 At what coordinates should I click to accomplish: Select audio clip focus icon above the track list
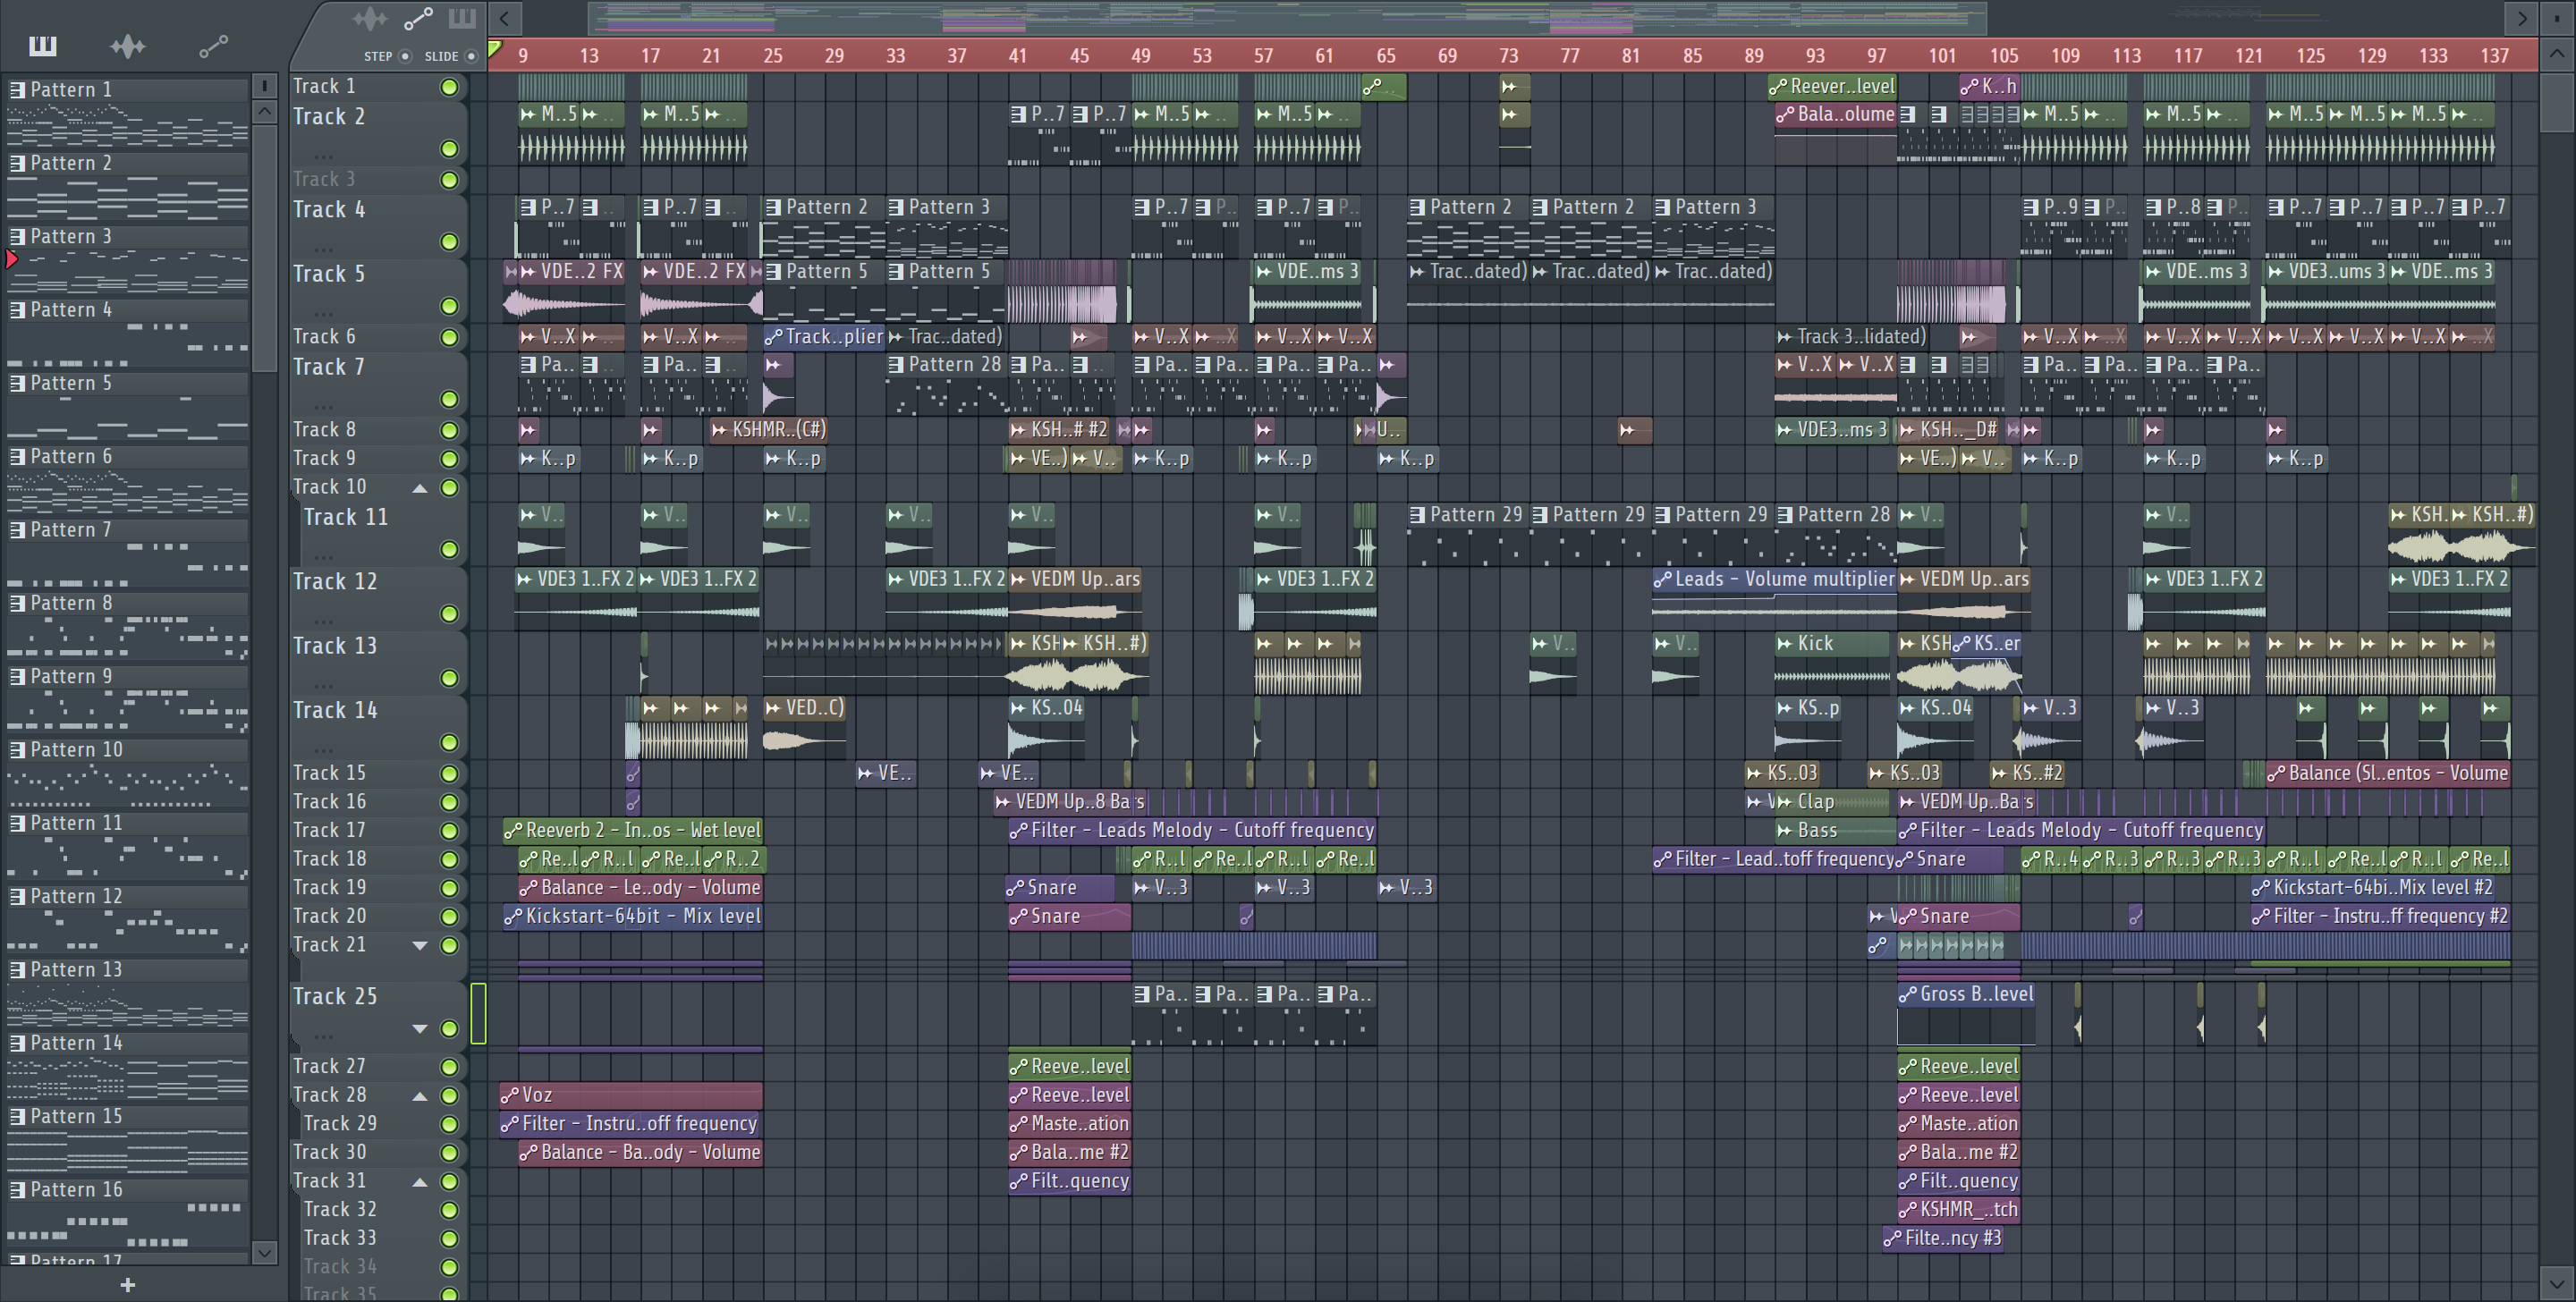(370, 18)
